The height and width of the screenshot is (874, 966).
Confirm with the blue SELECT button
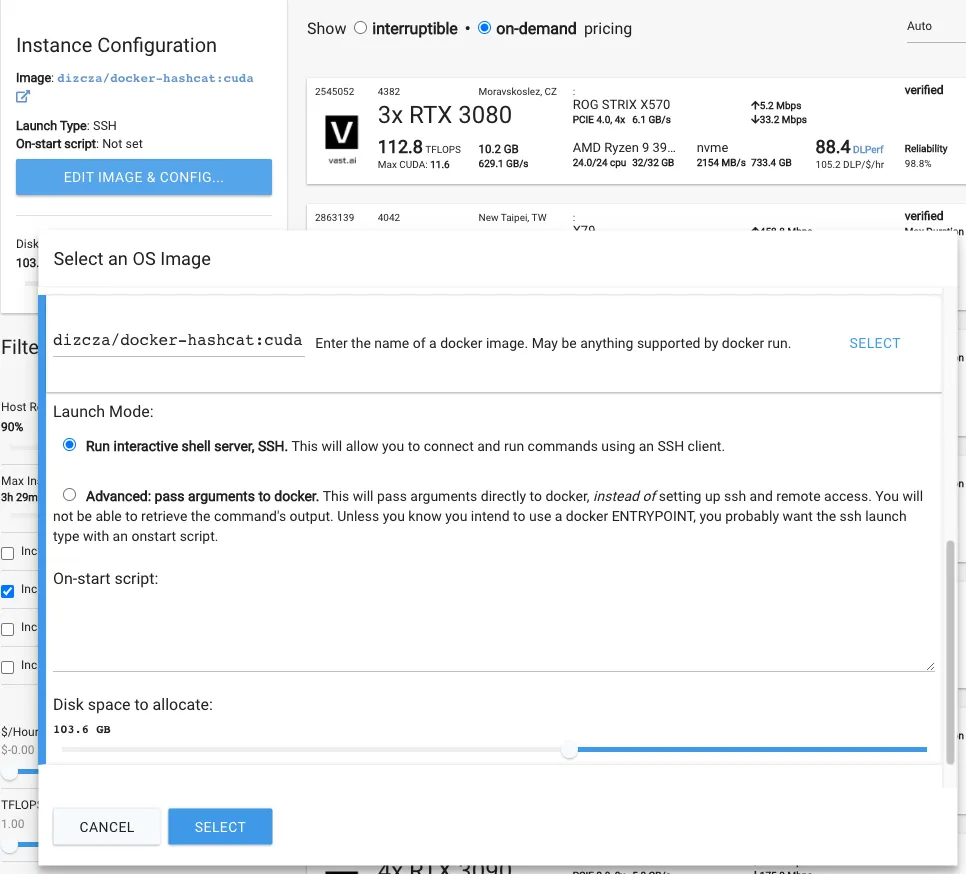pyautogui.click(x=220, y=827)
